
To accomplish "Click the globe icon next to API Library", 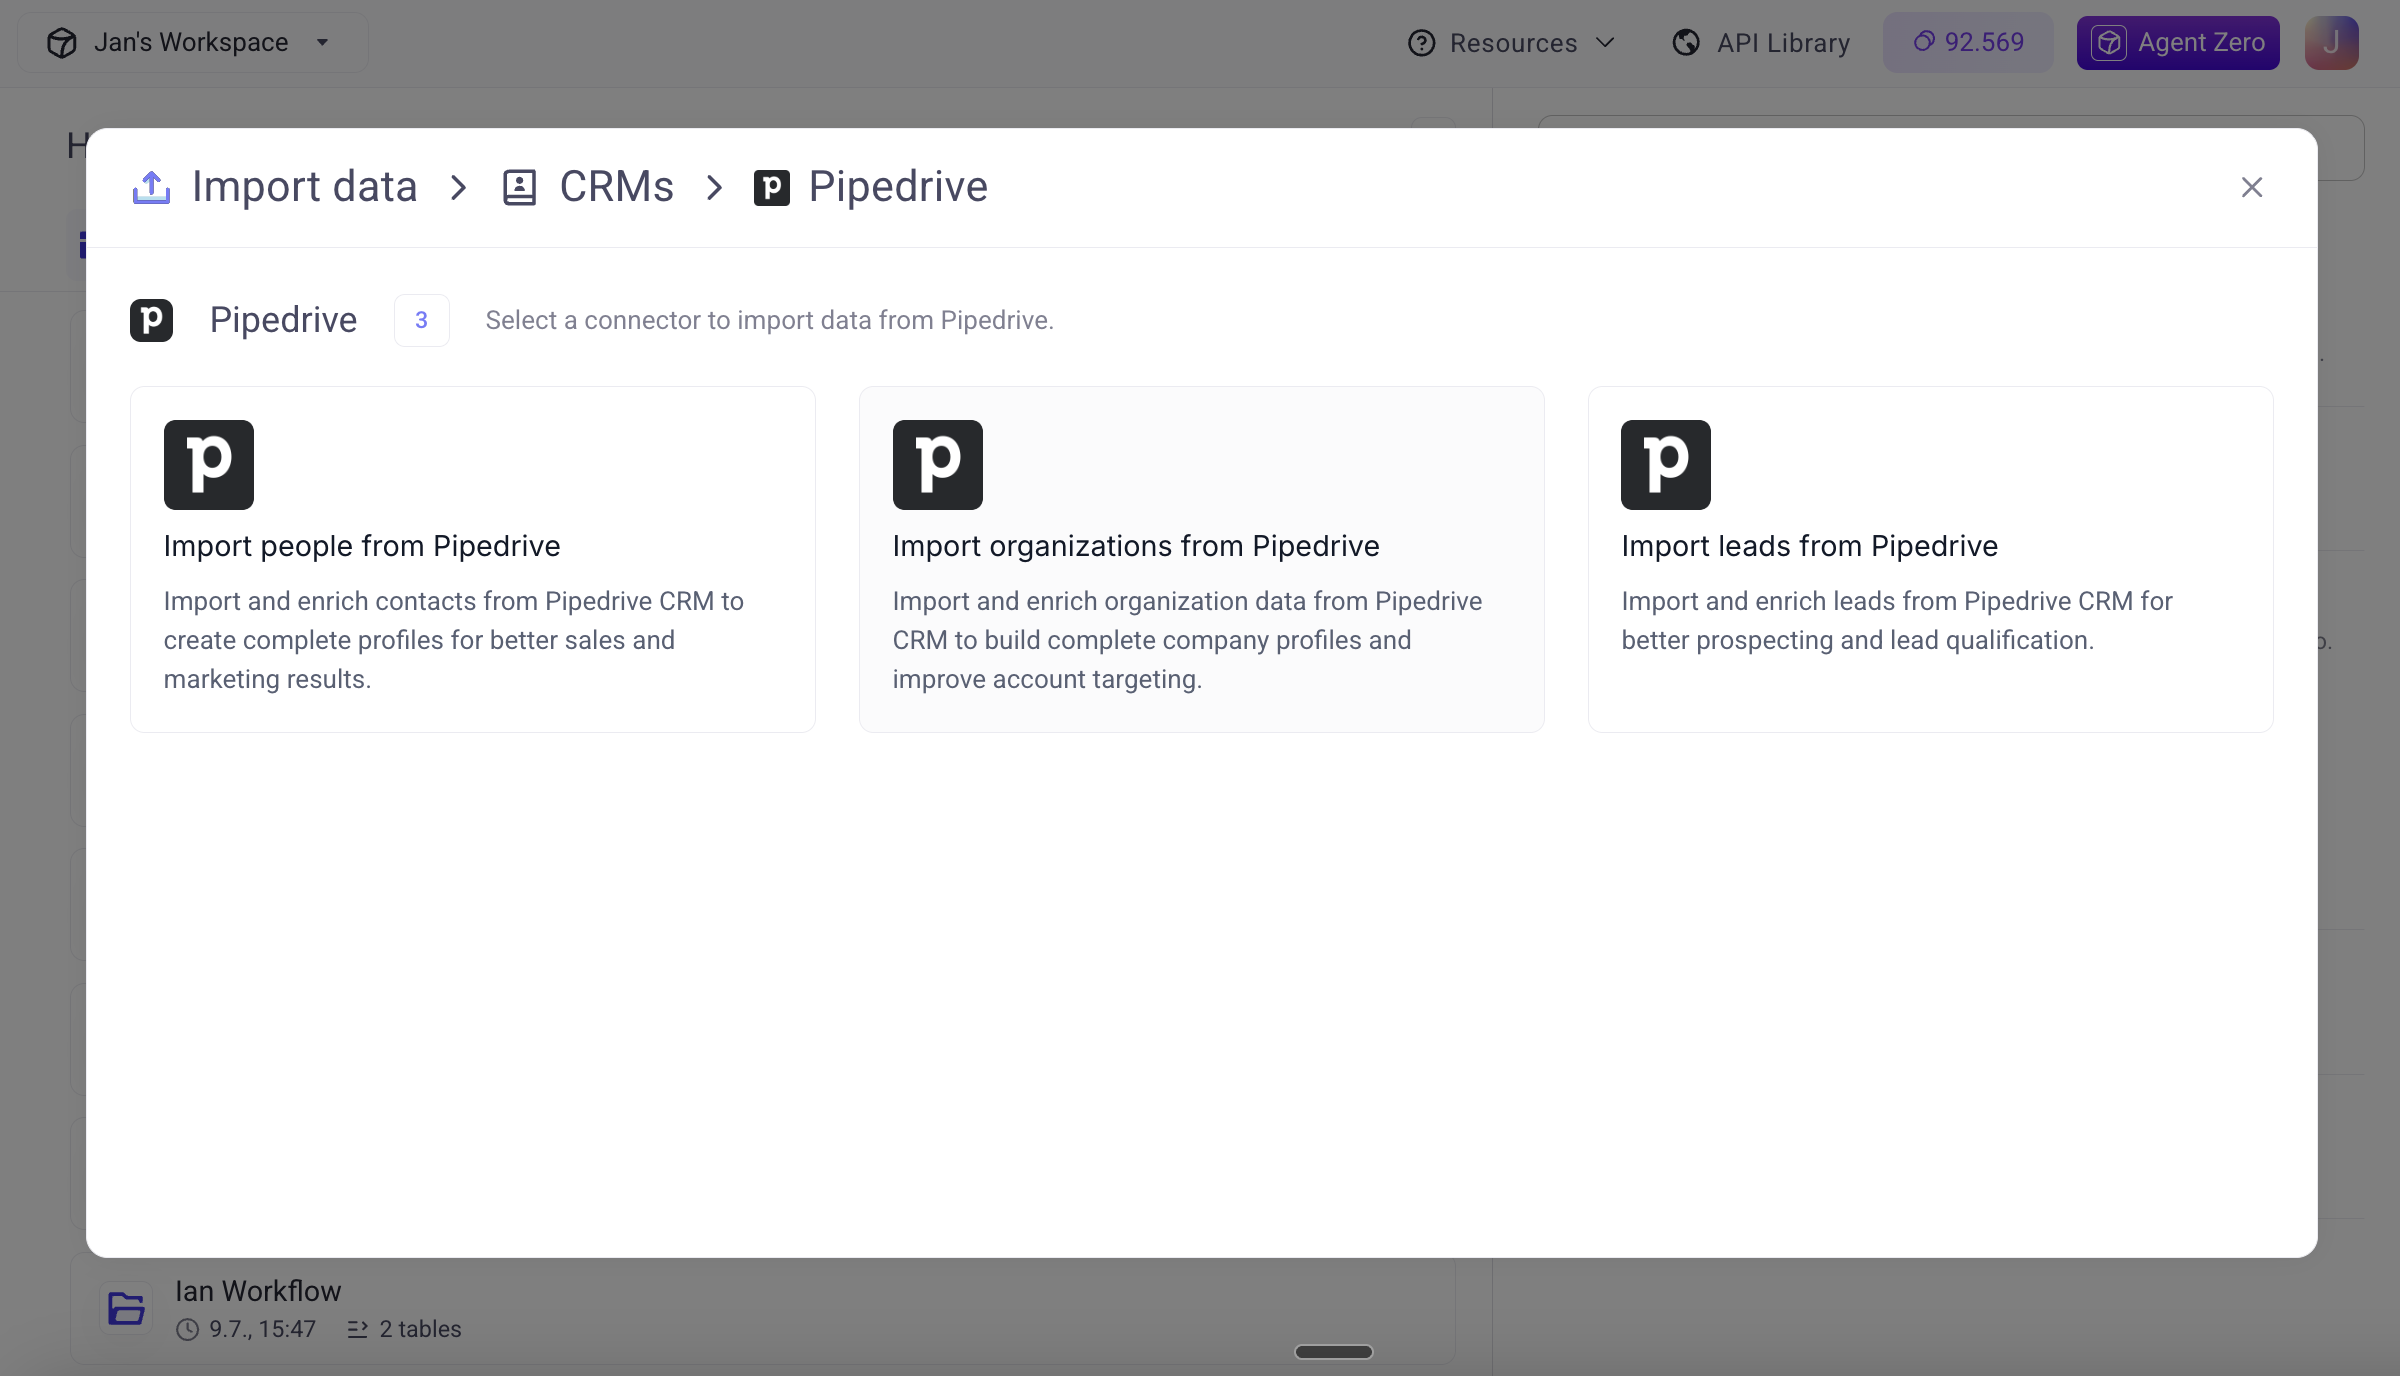I will coord(1685,42).
